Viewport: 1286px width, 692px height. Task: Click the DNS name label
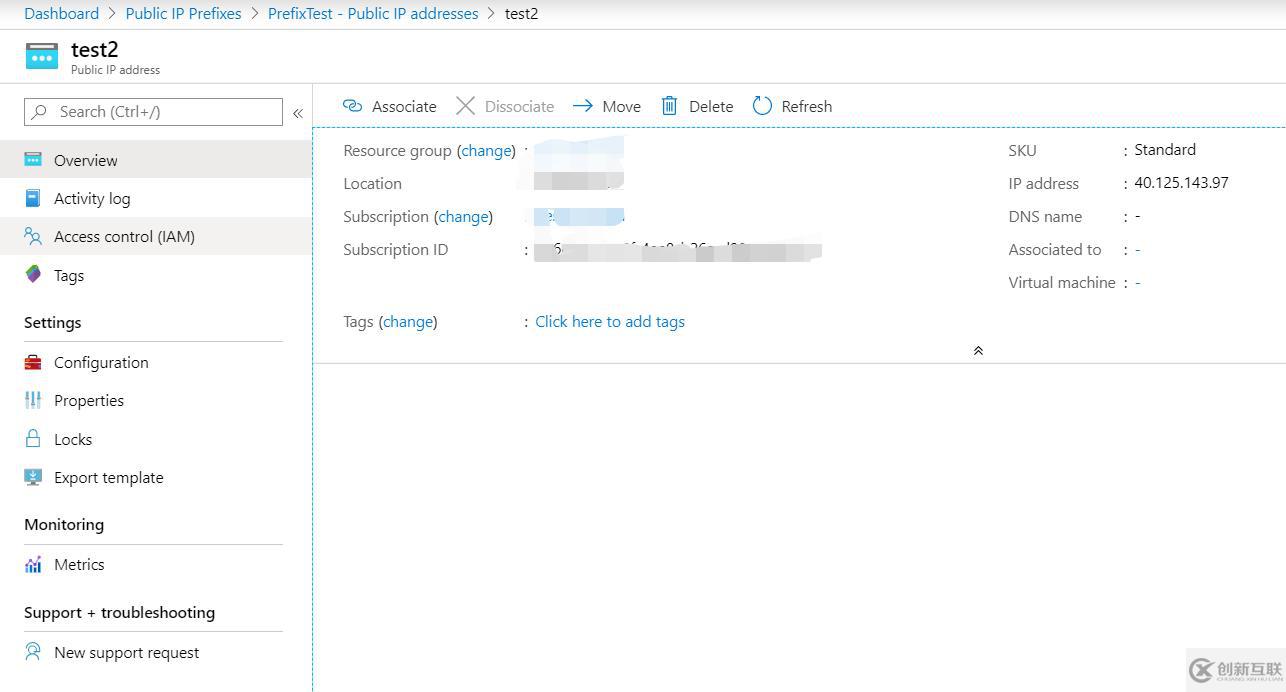click(x=1045, y=217)
